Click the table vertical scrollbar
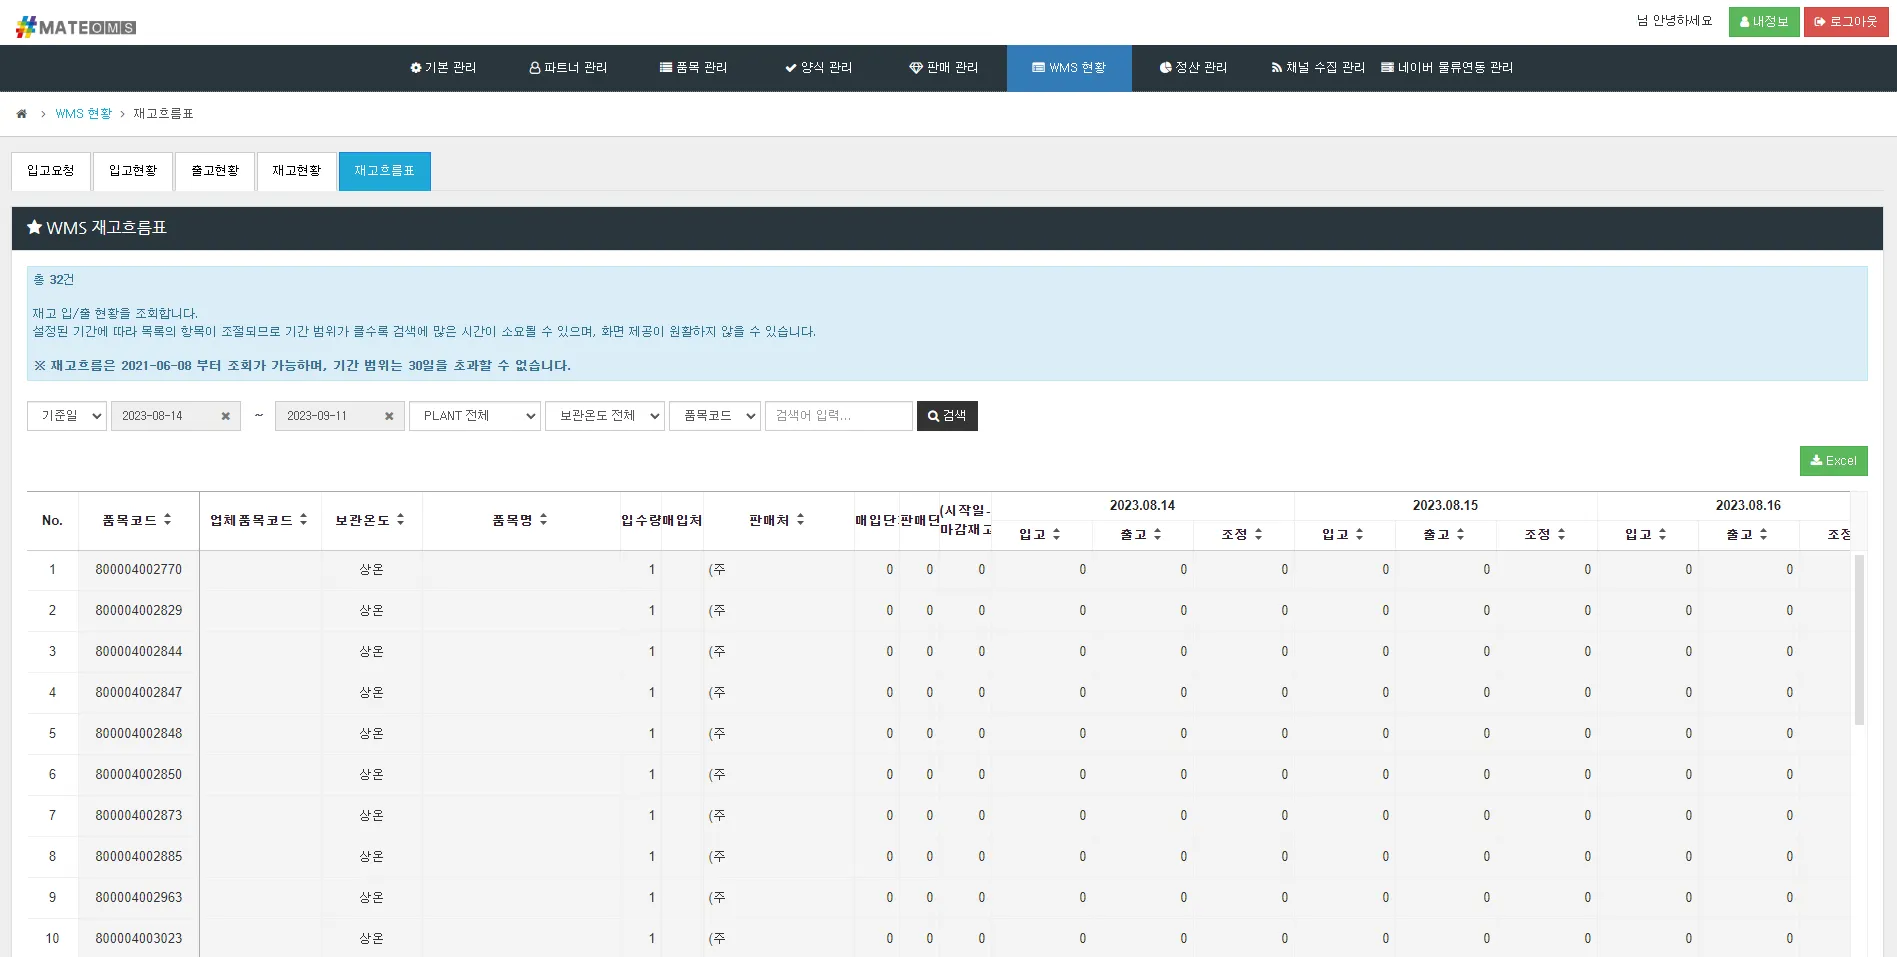Screen dimensions: 1897x957 point(1859,640)
